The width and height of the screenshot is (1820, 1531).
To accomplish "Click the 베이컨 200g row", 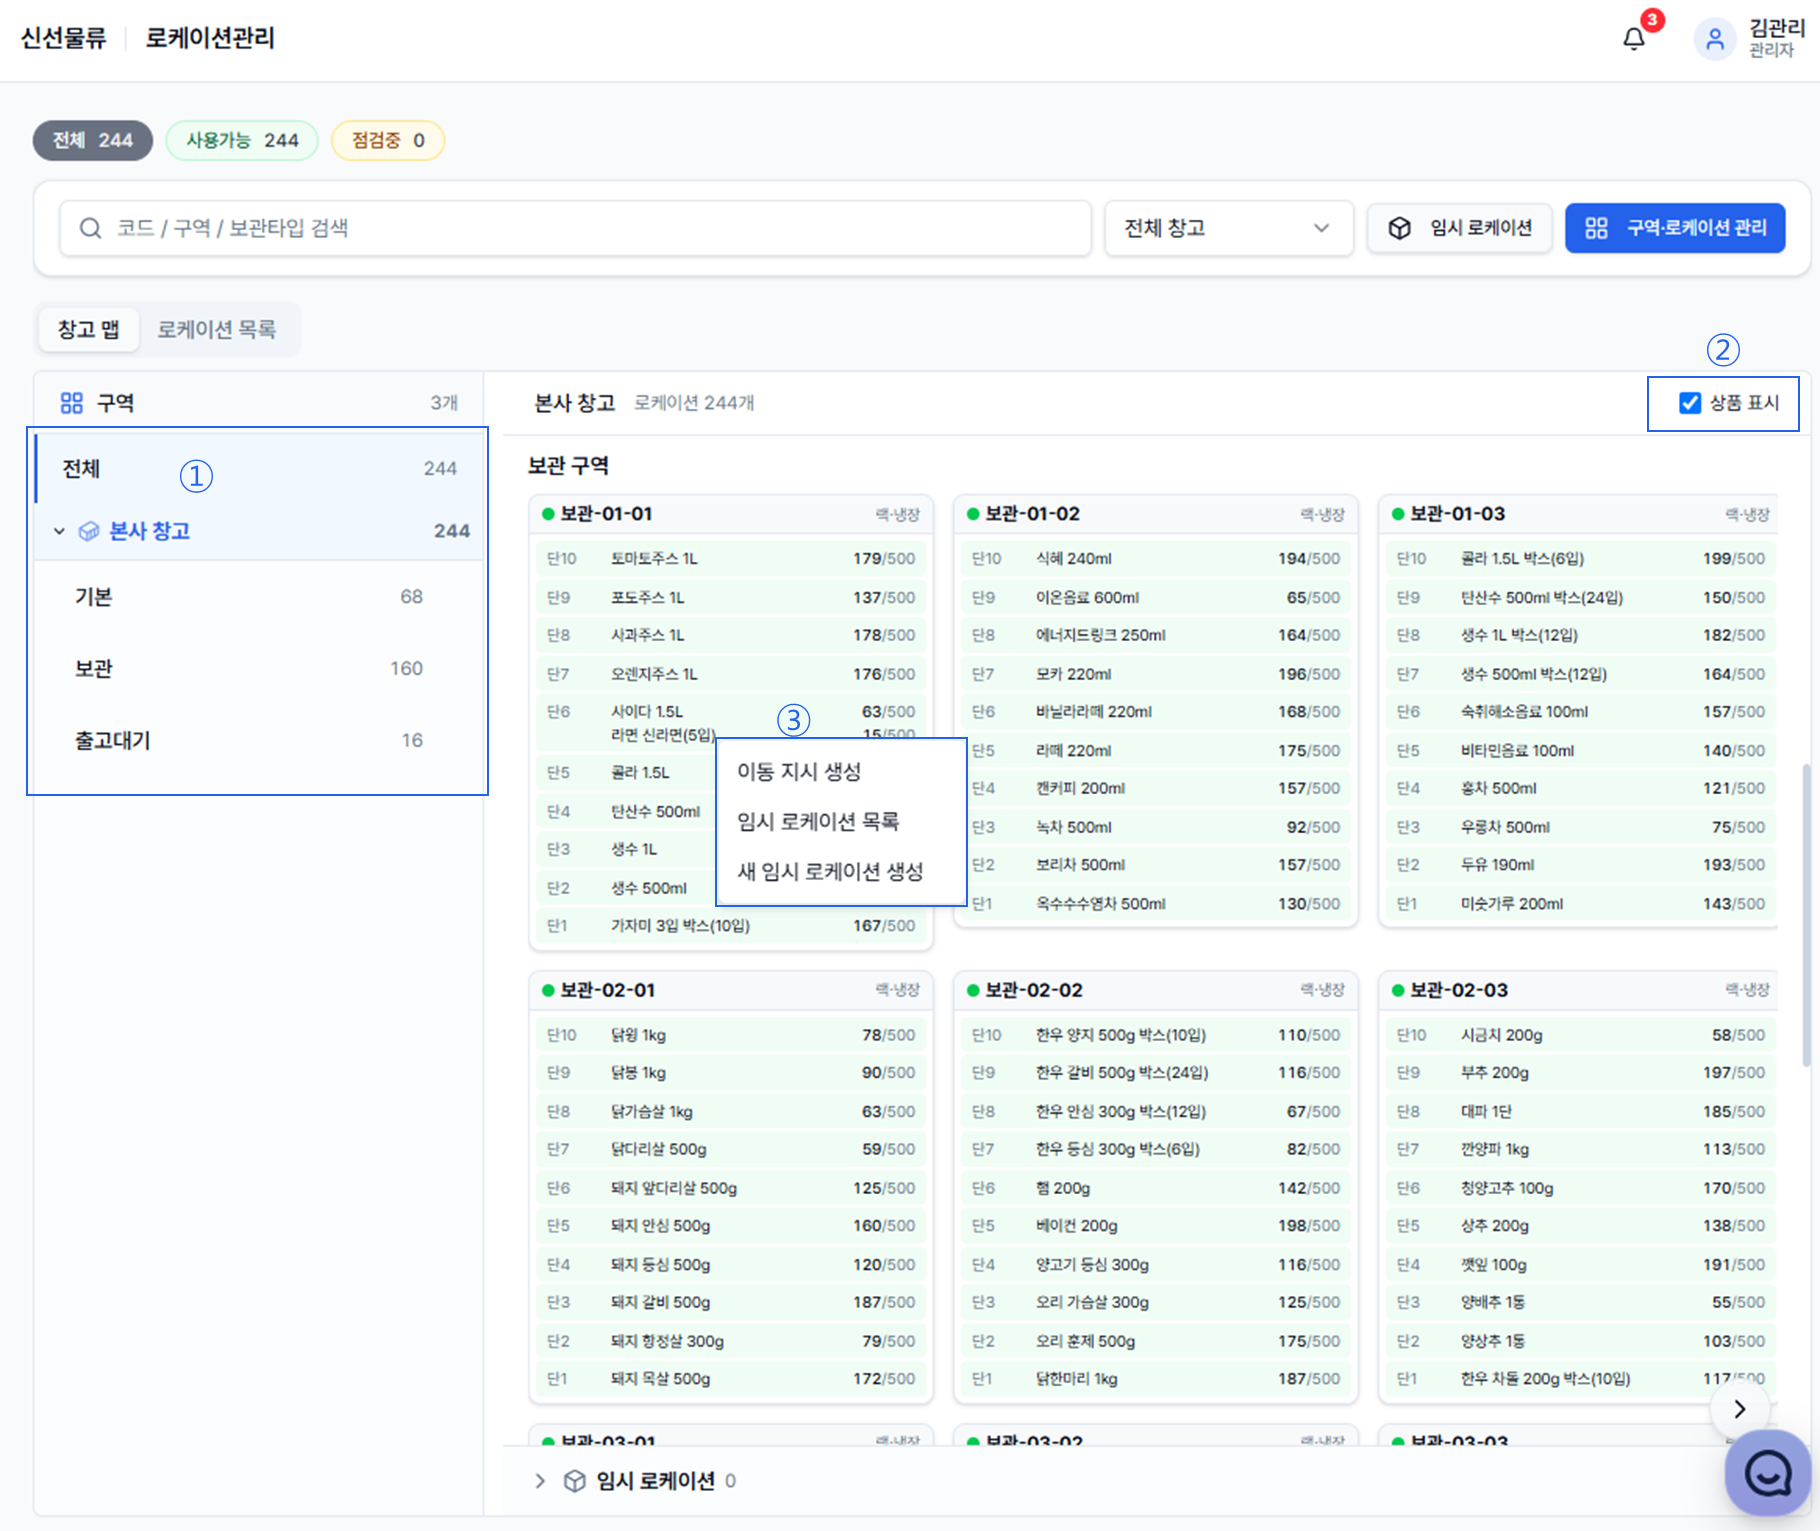I will click(x=1156, y=1226).
